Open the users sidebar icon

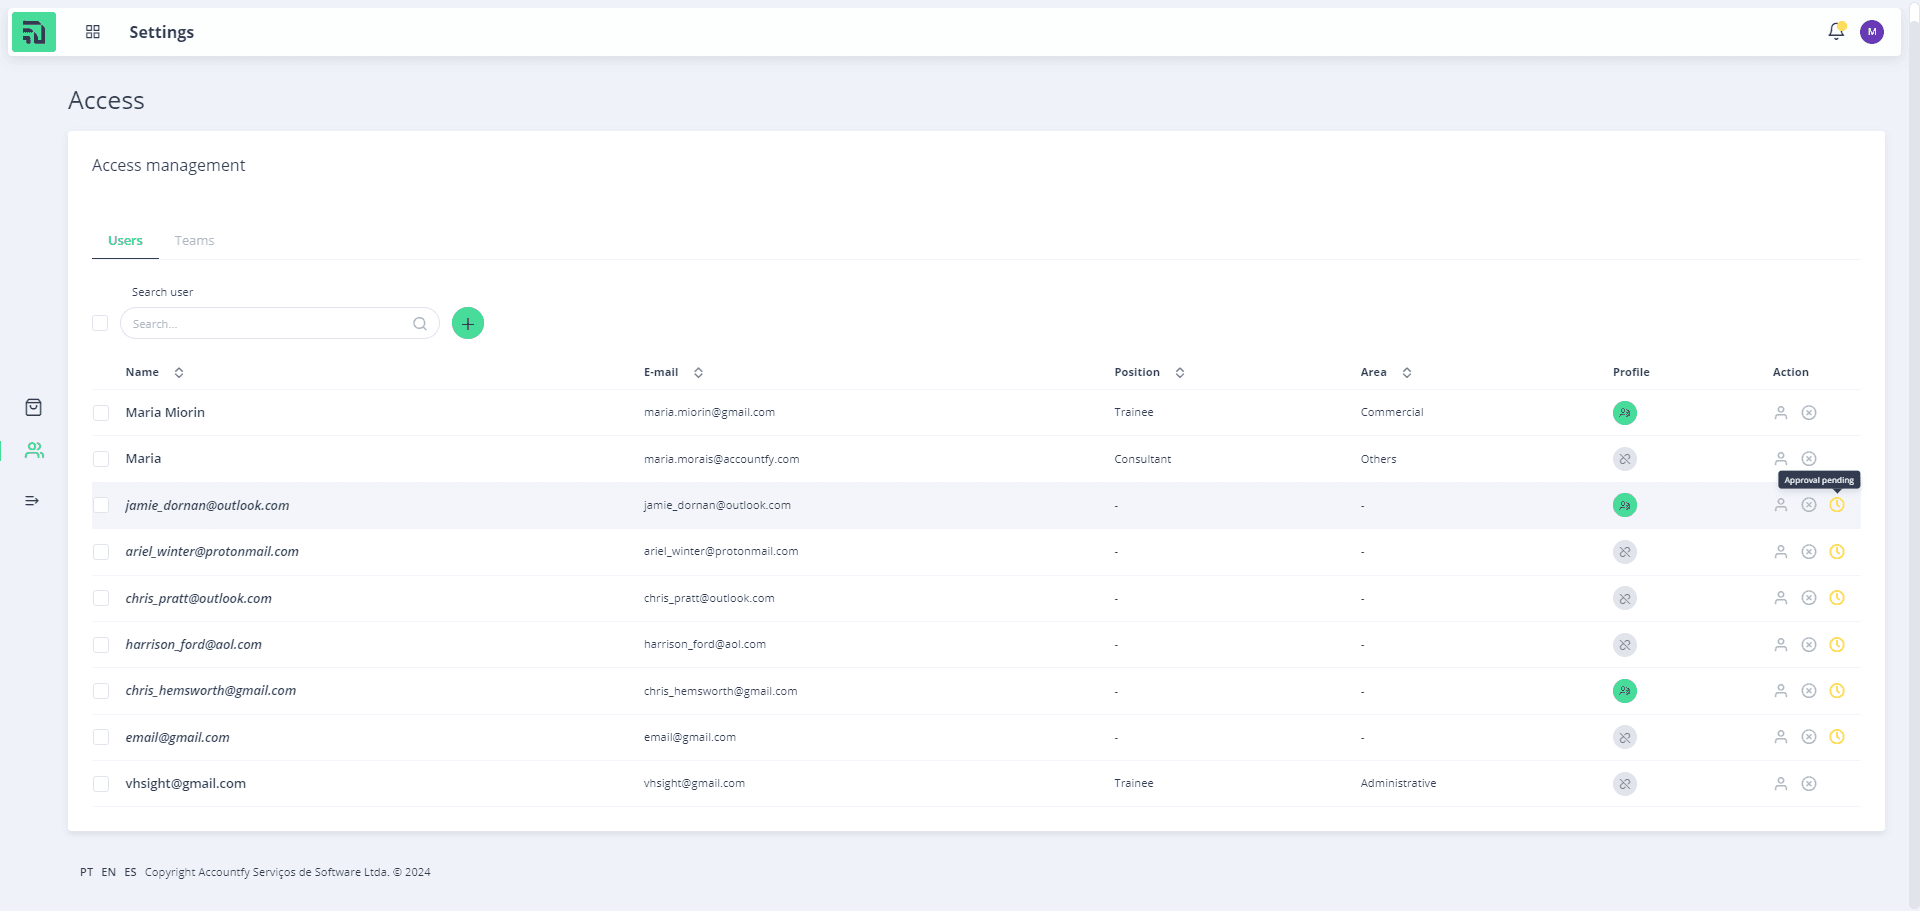click(34, 450)
